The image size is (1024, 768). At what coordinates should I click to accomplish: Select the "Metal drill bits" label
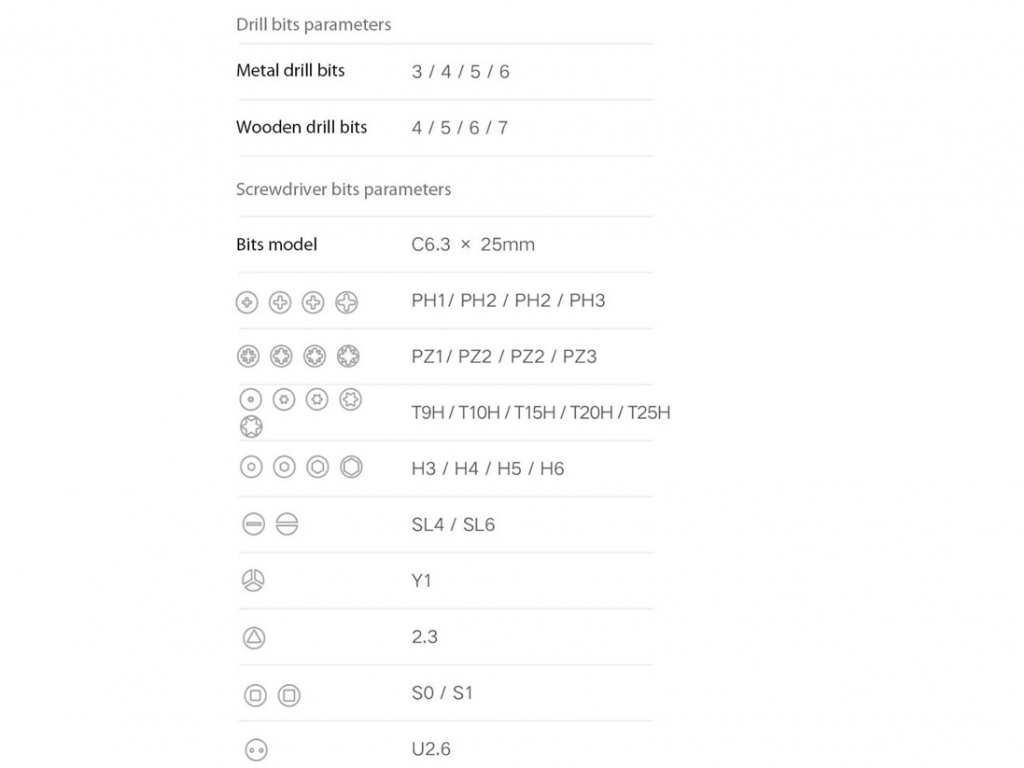coord(290,71)
